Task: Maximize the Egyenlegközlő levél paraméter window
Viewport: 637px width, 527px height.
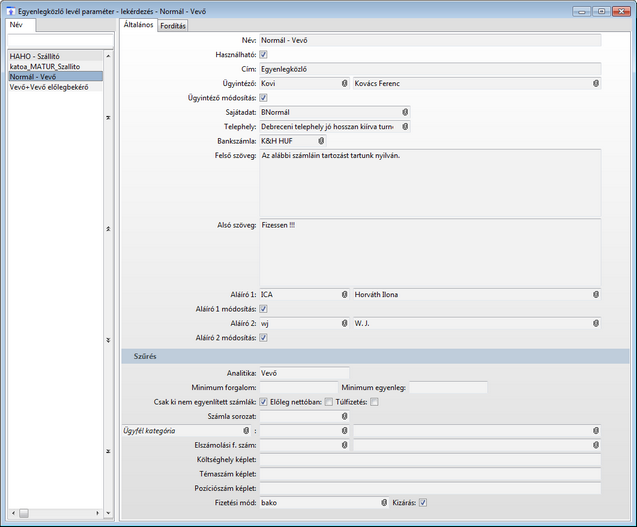Action: [601, 11]
